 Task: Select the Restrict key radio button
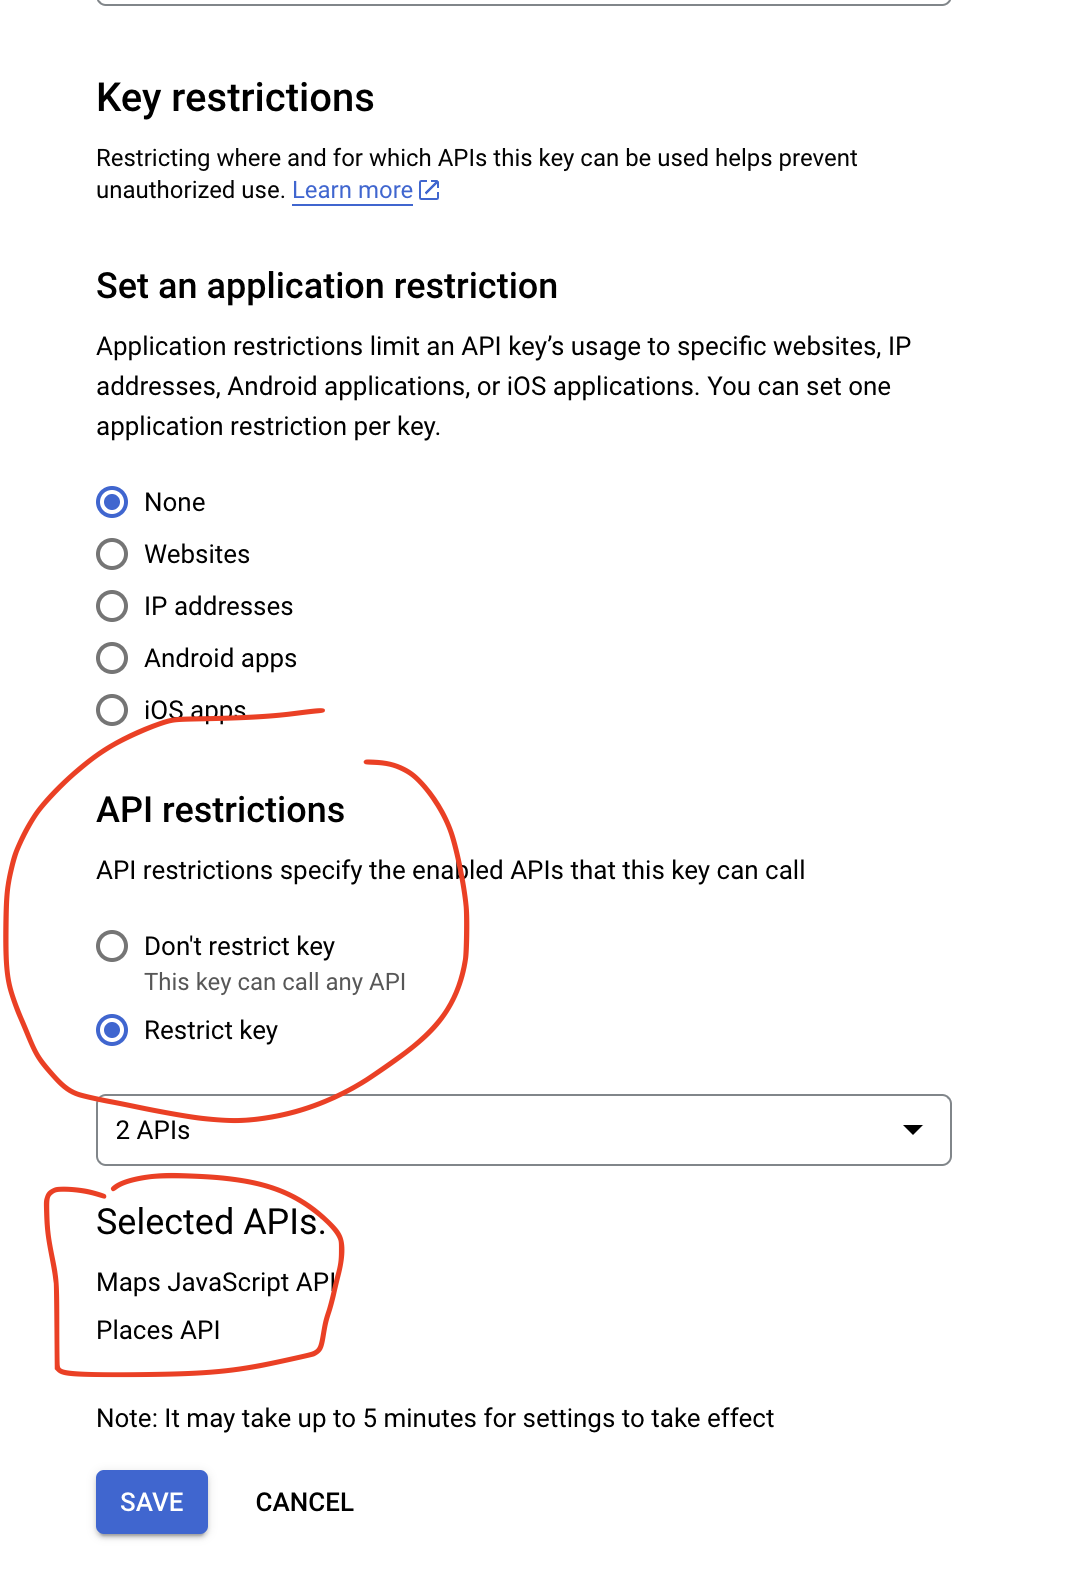112,1030
